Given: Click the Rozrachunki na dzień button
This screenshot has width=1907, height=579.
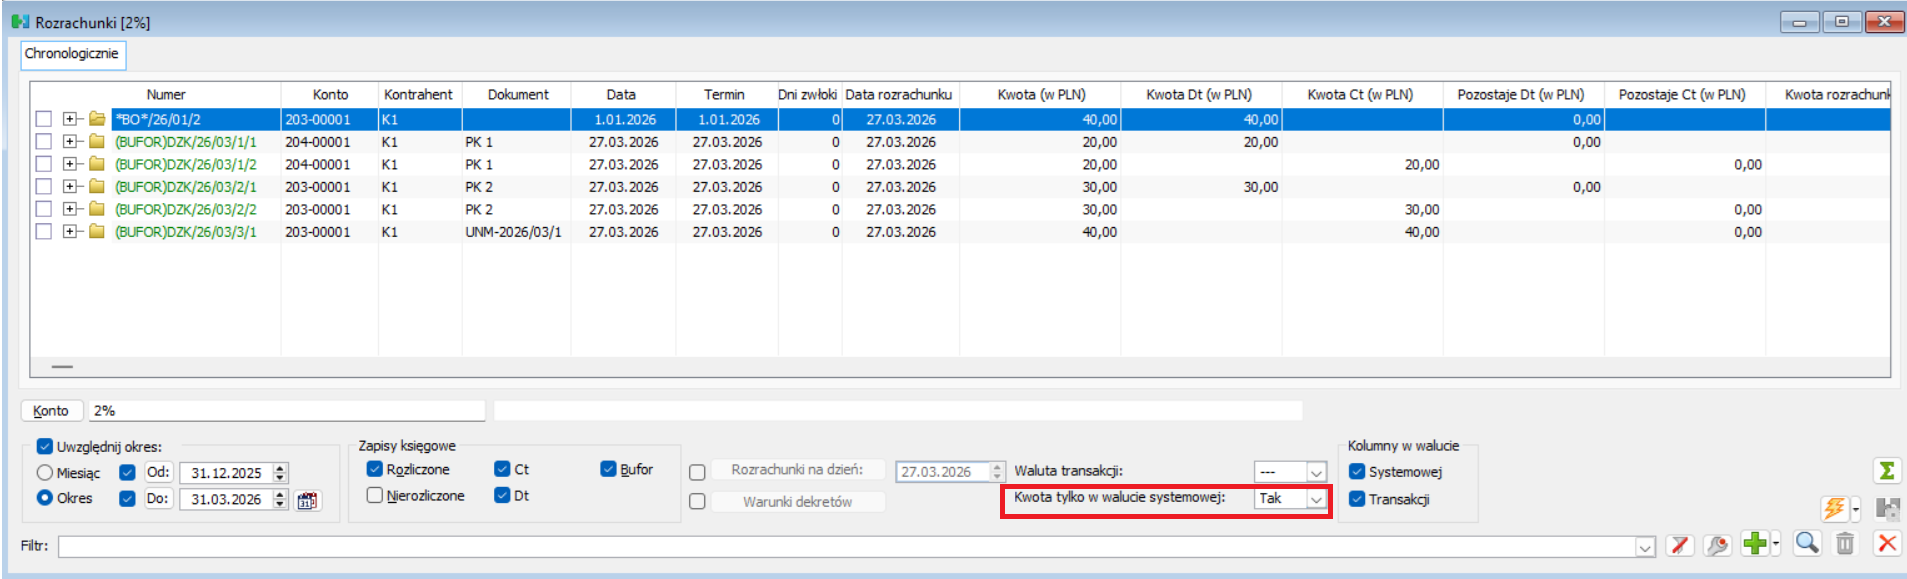Looking at the screenshot, I should click(x=796, y=470).
